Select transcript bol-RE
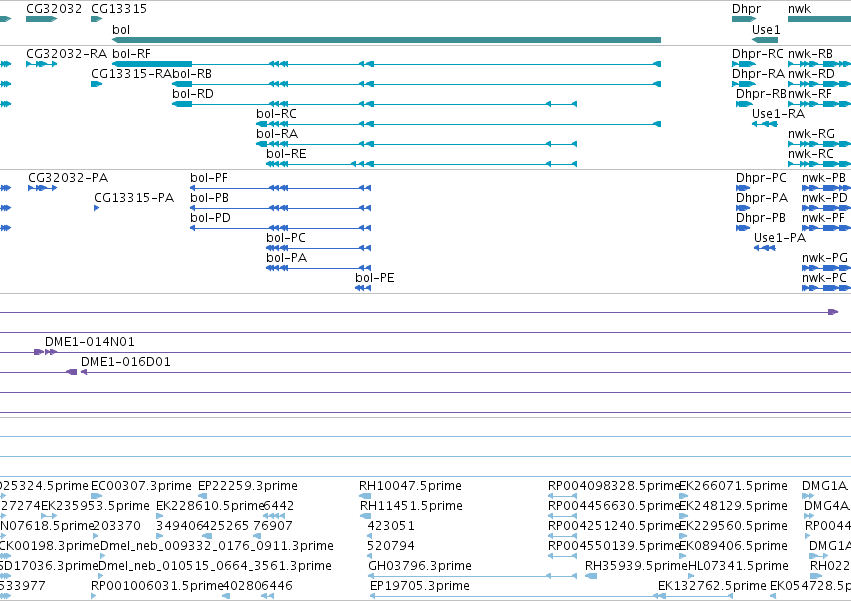851x601 pixels. (421, 164)
